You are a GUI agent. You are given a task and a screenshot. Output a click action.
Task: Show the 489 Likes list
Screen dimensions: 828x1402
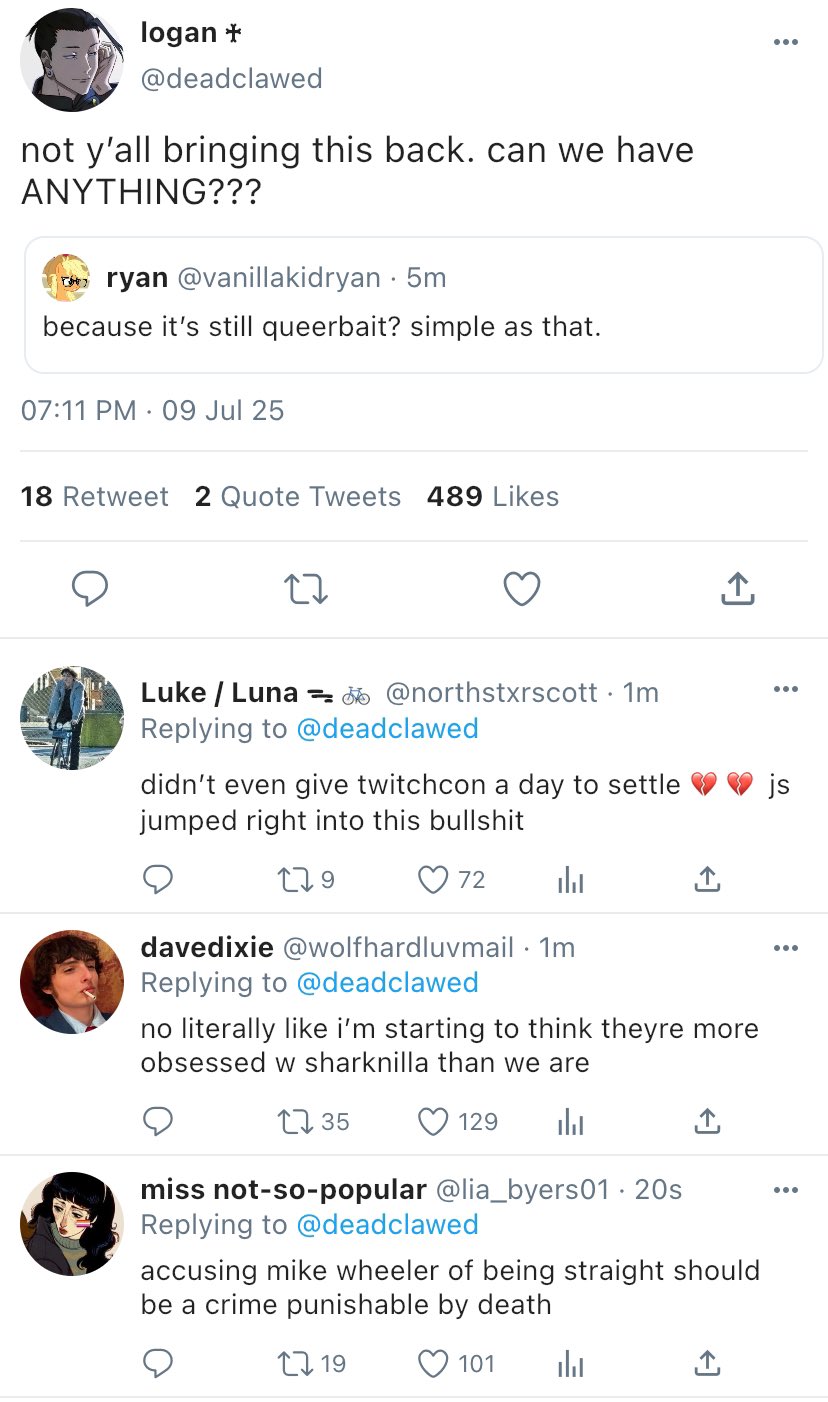pos(492,496)
